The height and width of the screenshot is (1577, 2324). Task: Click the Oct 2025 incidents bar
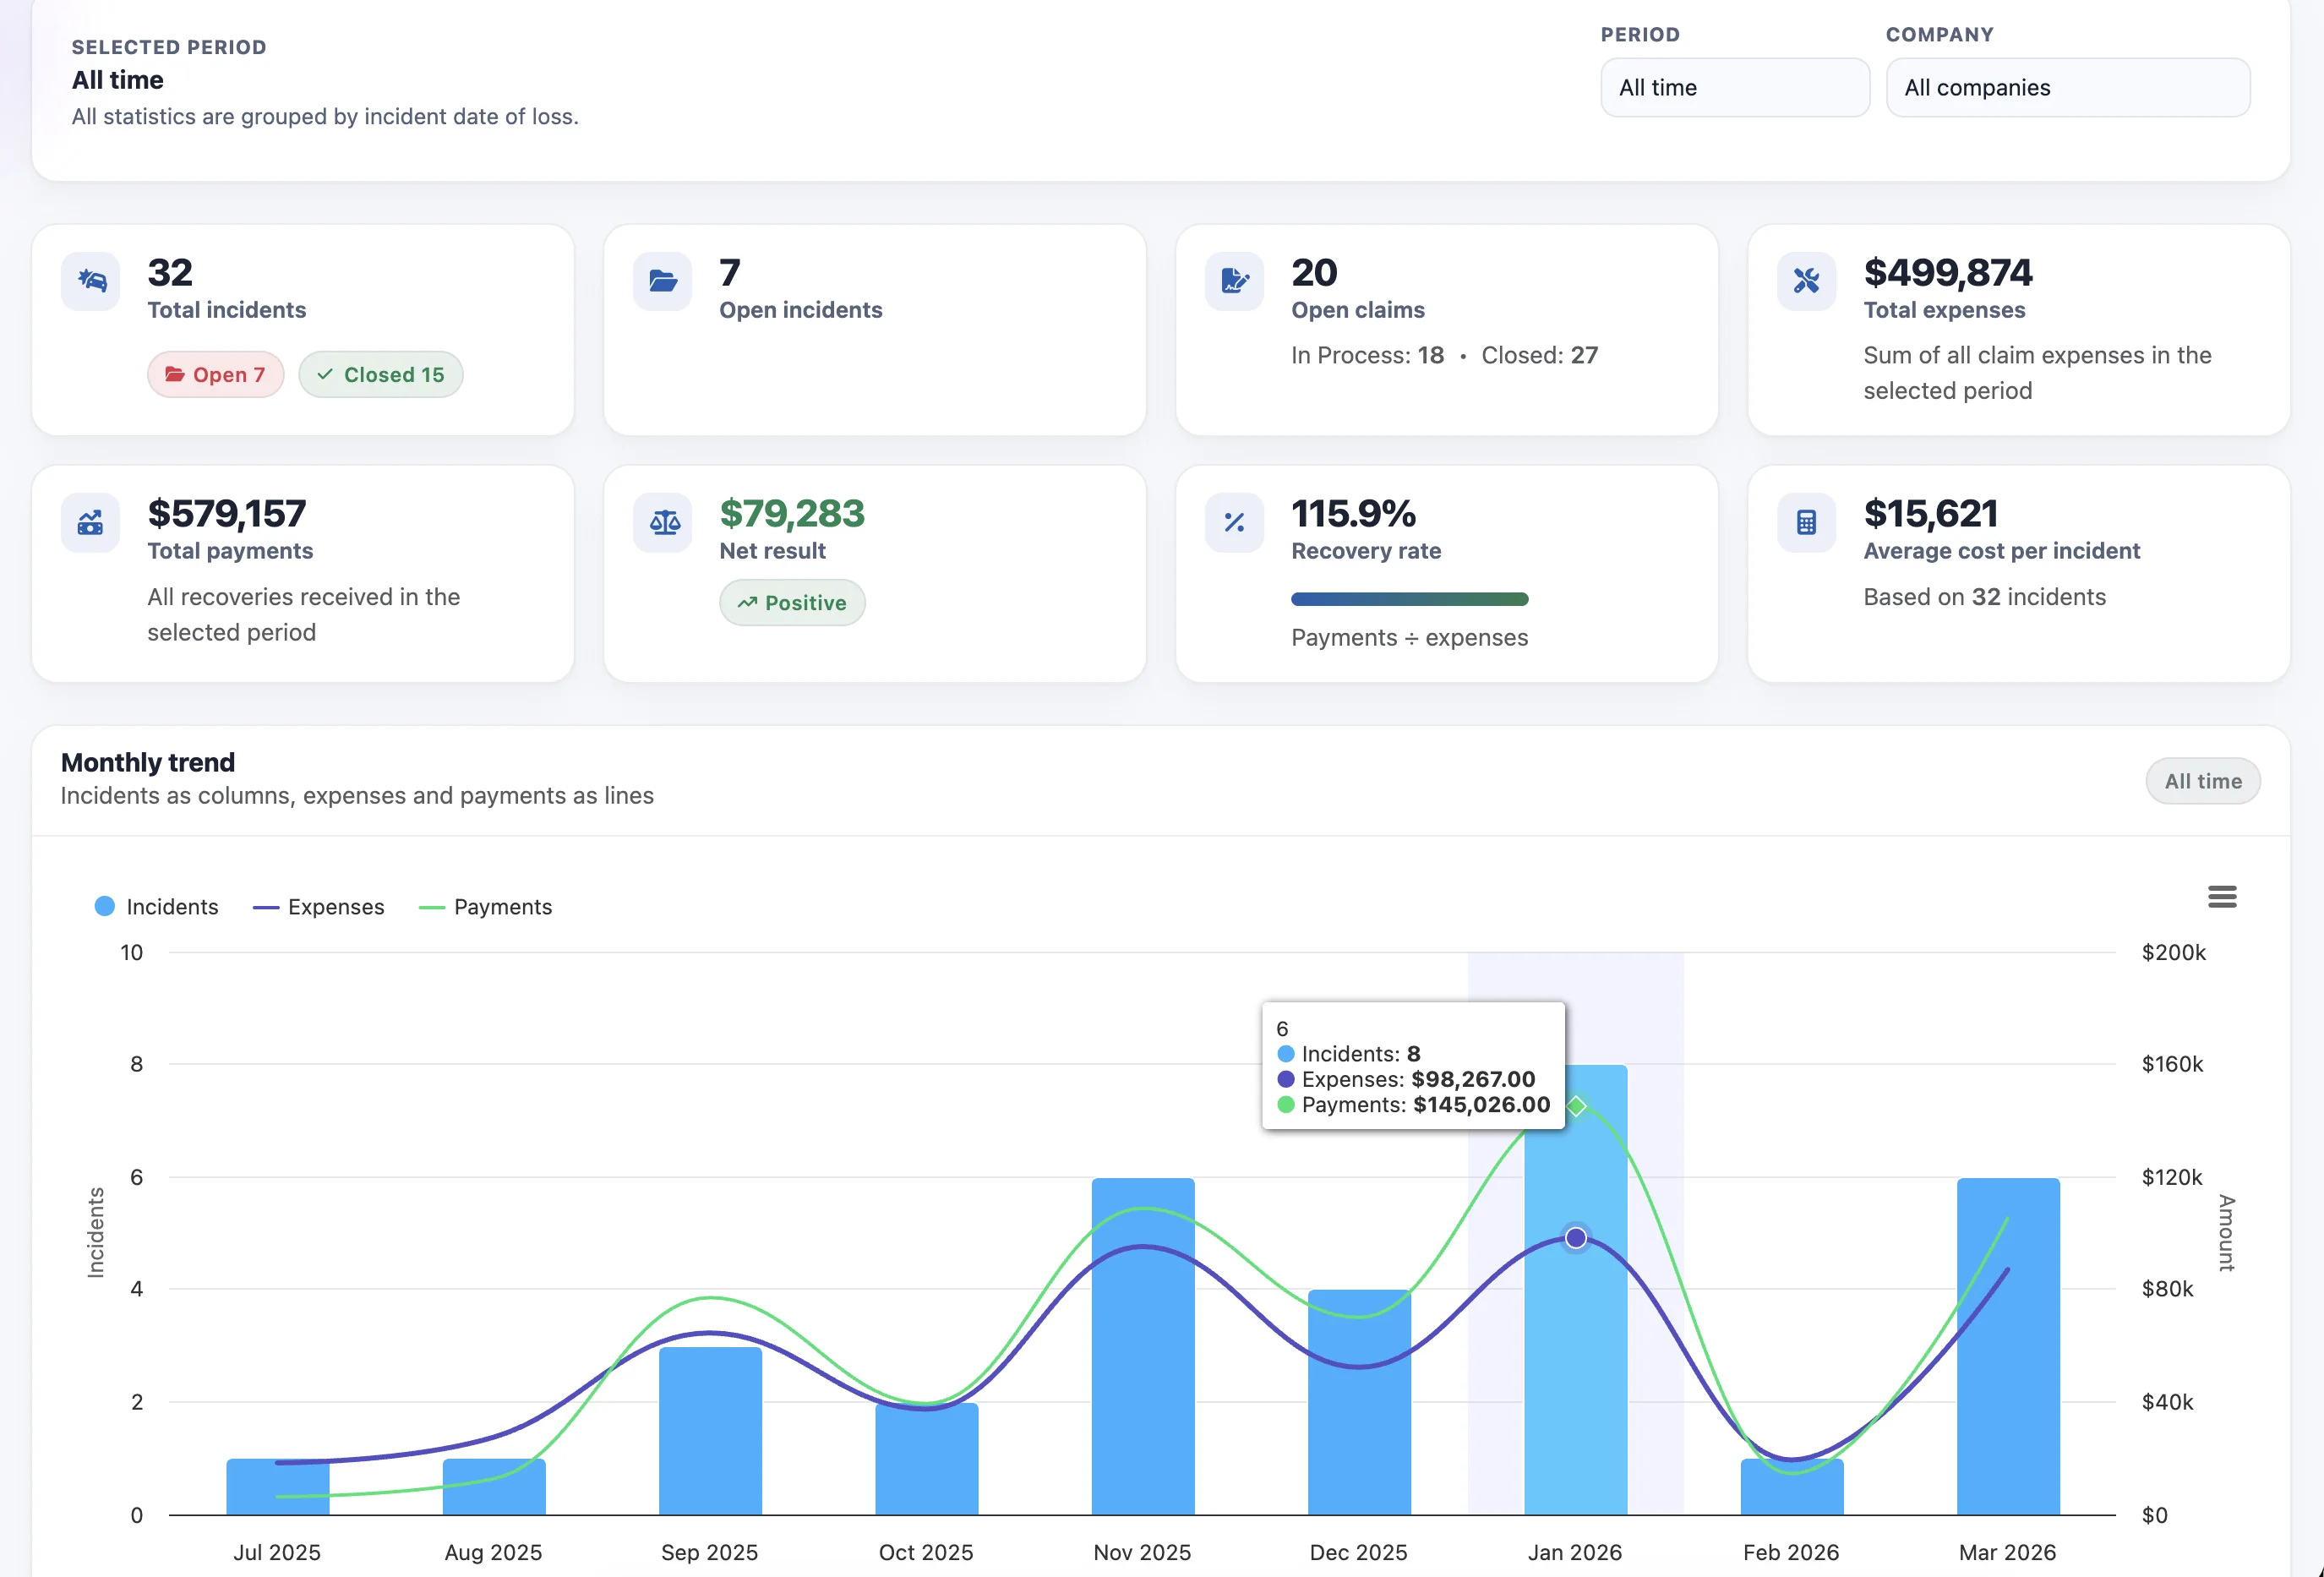click(x=927, y=1459)
